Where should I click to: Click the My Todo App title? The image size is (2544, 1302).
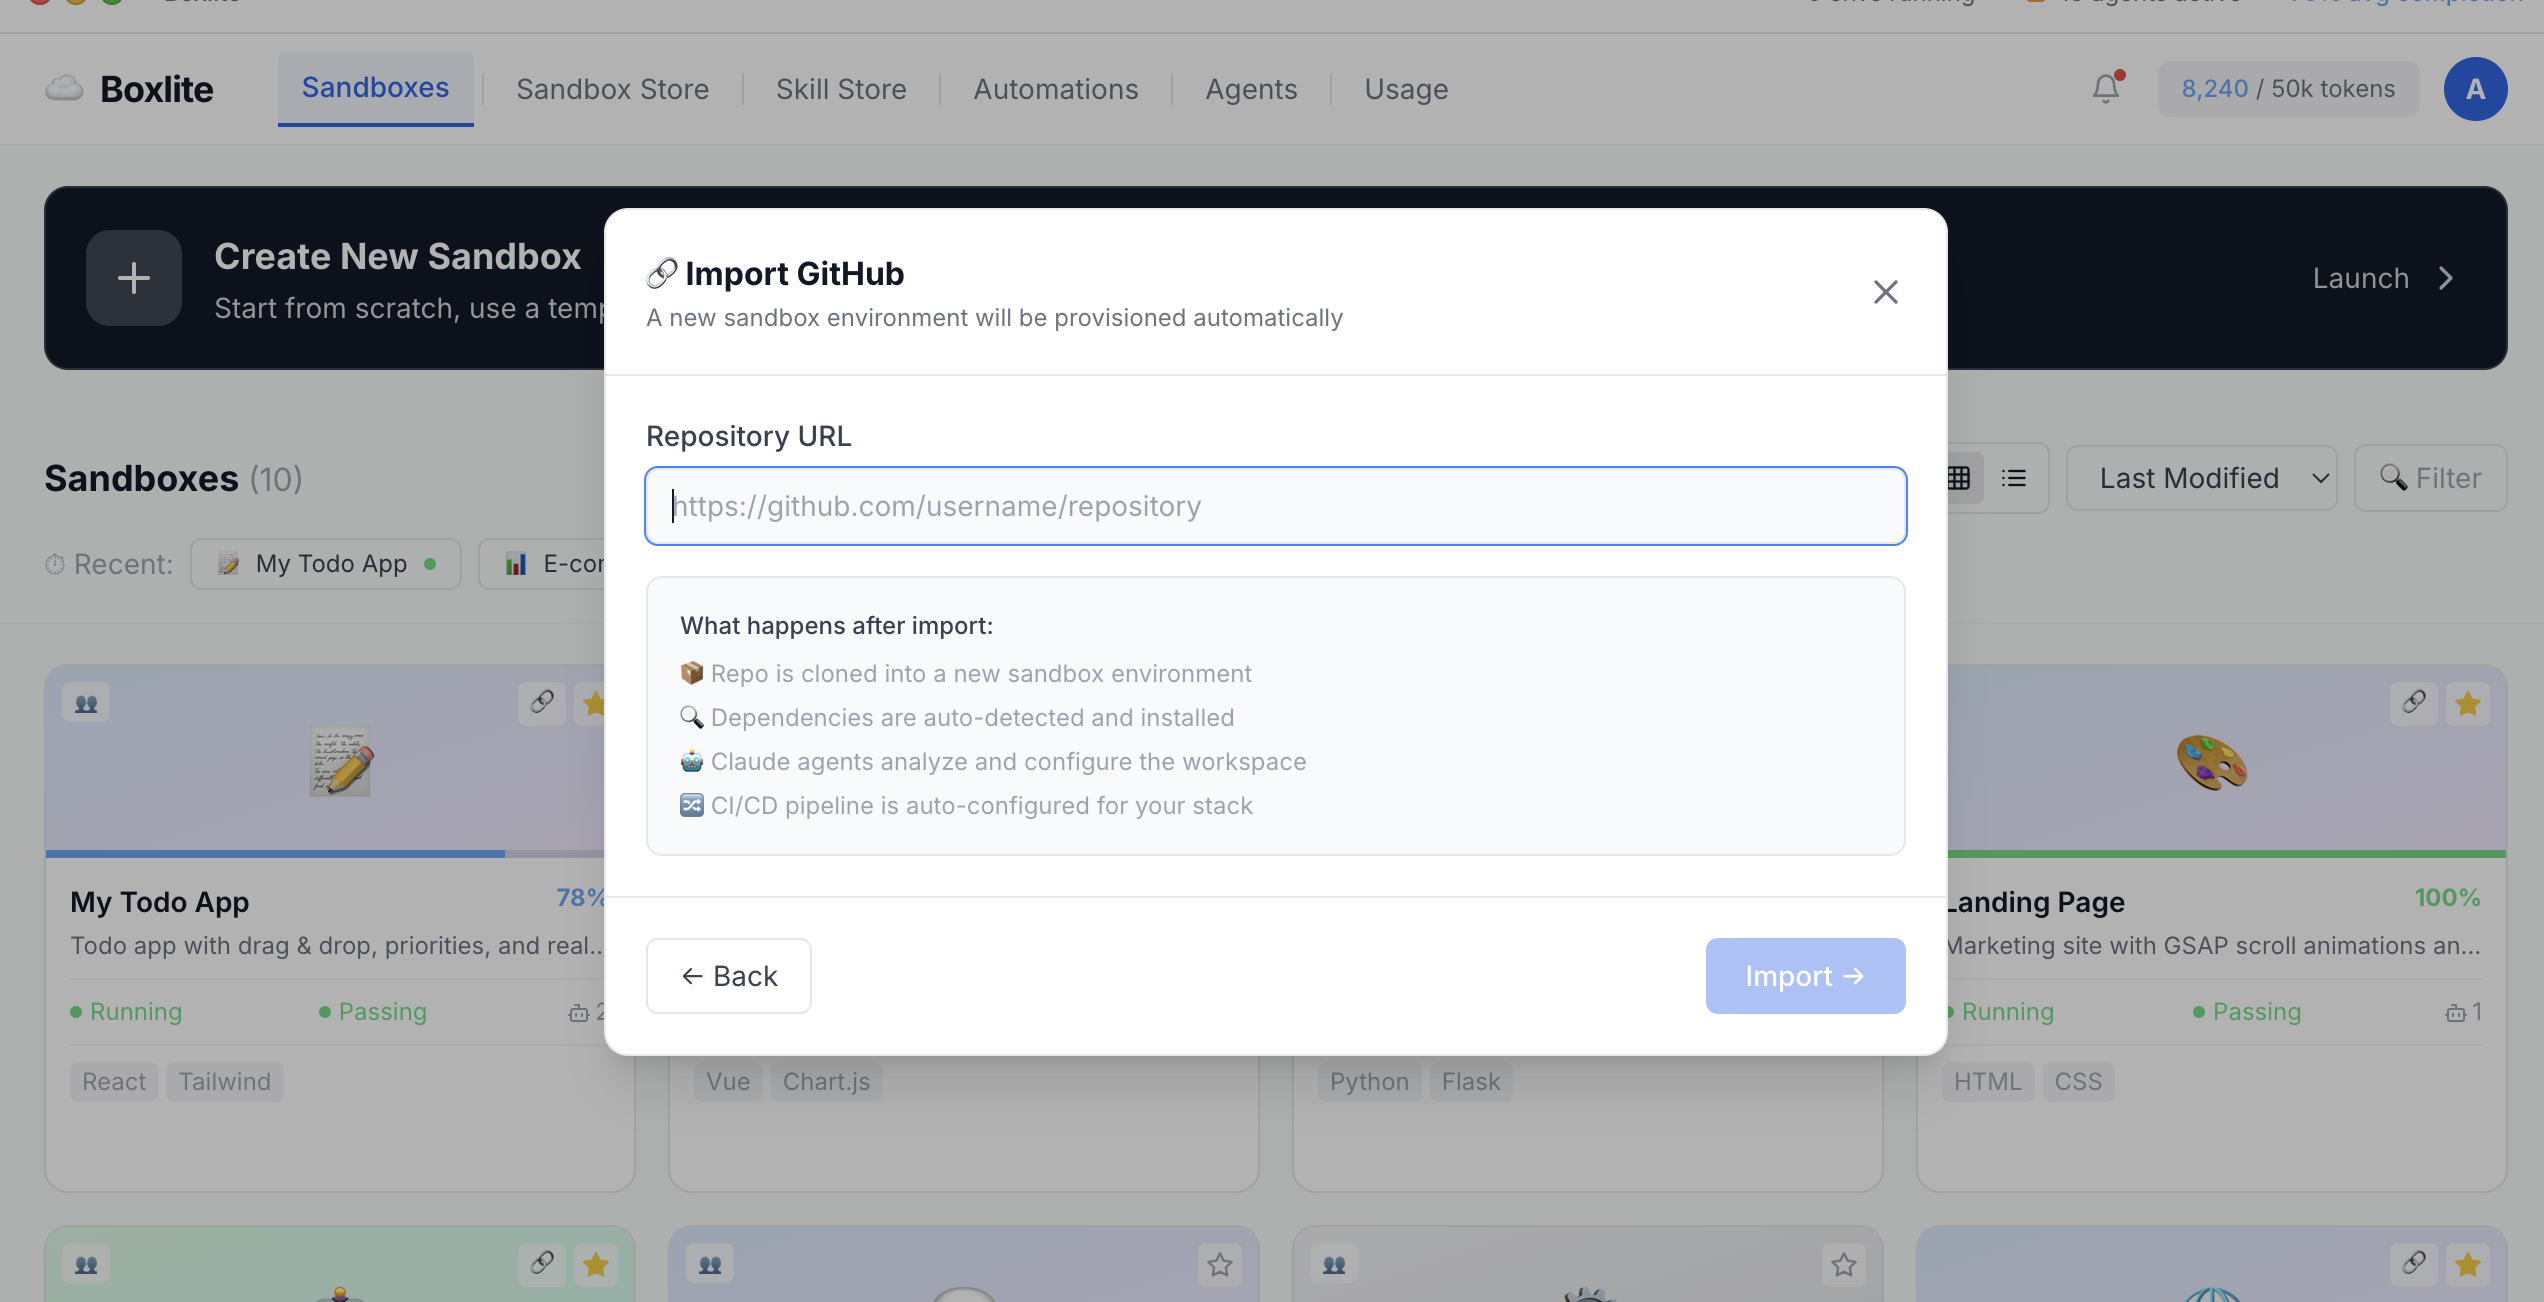[160, 902]
